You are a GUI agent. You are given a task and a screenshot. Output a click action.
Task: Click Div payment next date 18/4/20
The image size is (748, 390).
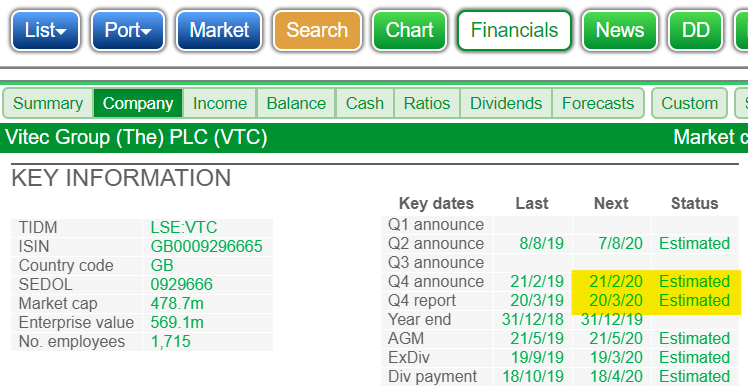(x=616, y=377)
